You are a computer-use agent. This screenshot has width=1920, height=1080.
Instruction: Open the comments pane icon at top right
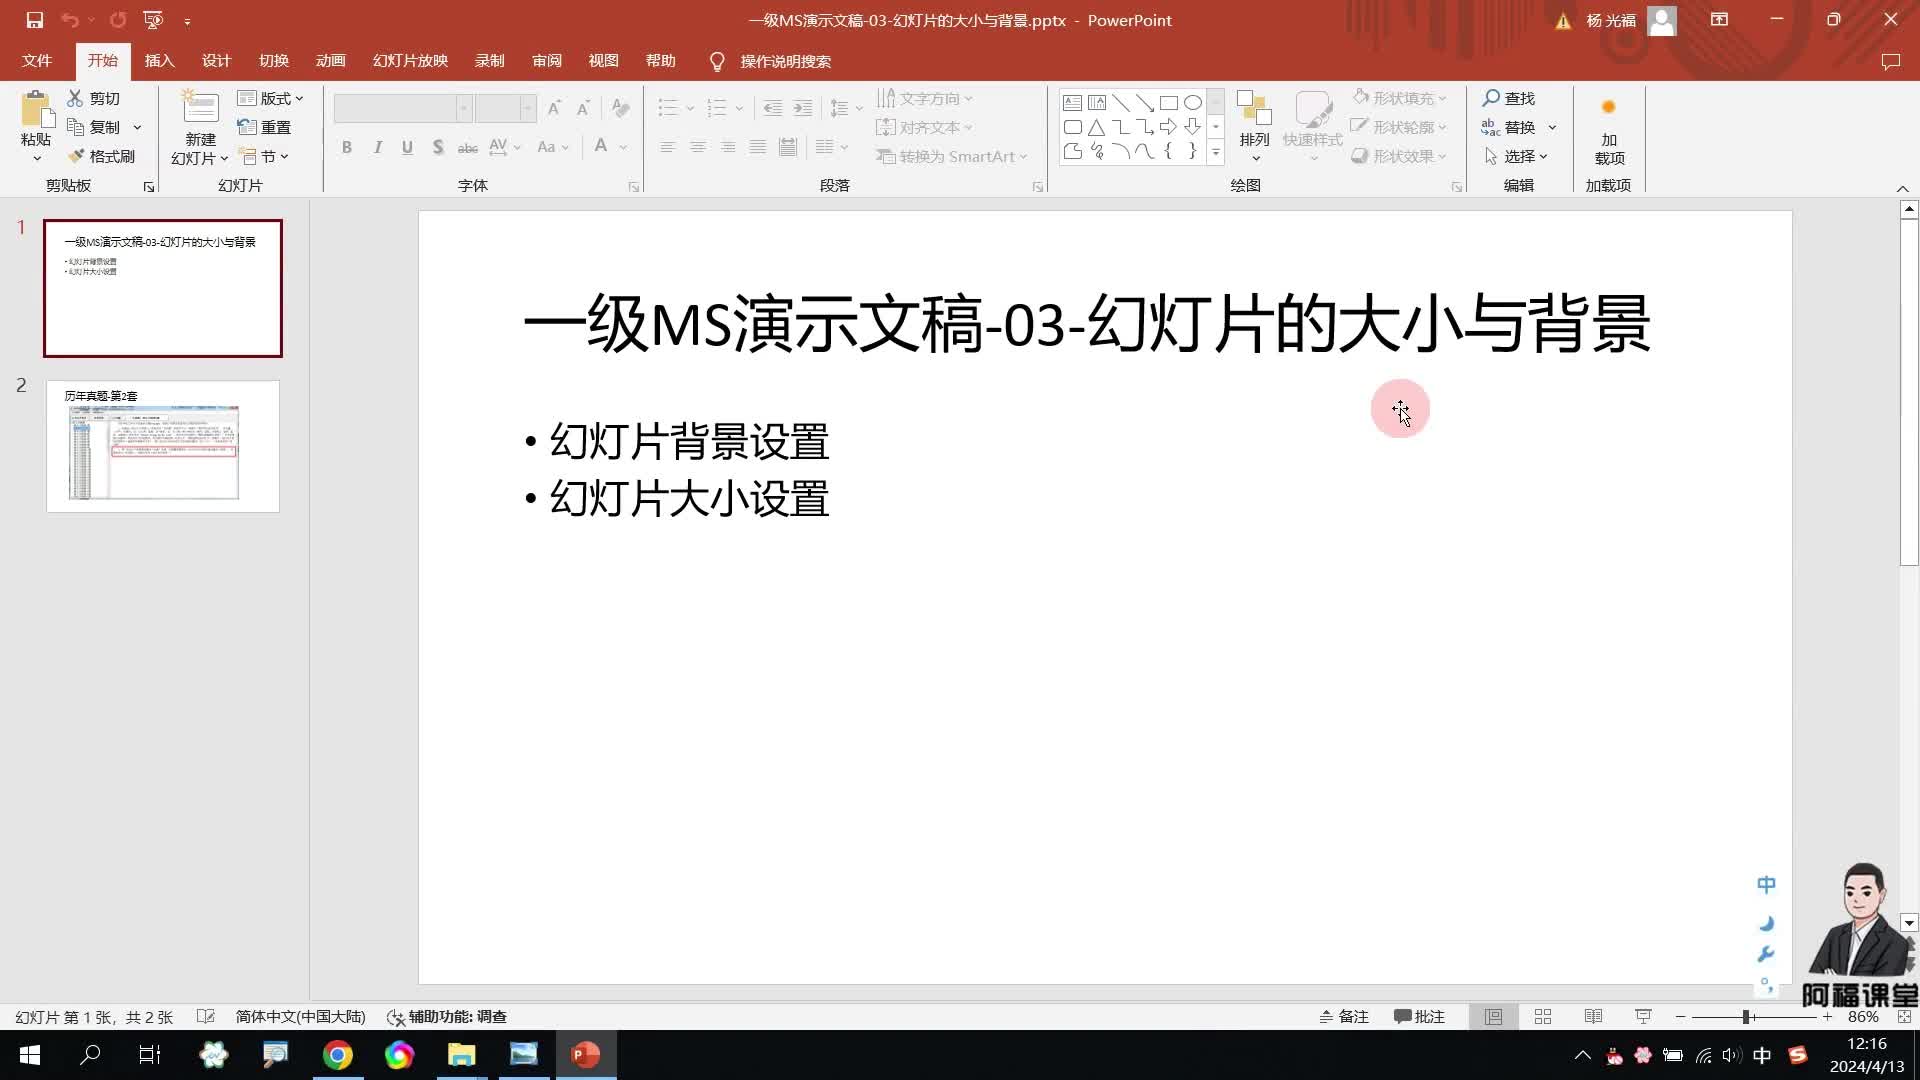pos(1890,61)
